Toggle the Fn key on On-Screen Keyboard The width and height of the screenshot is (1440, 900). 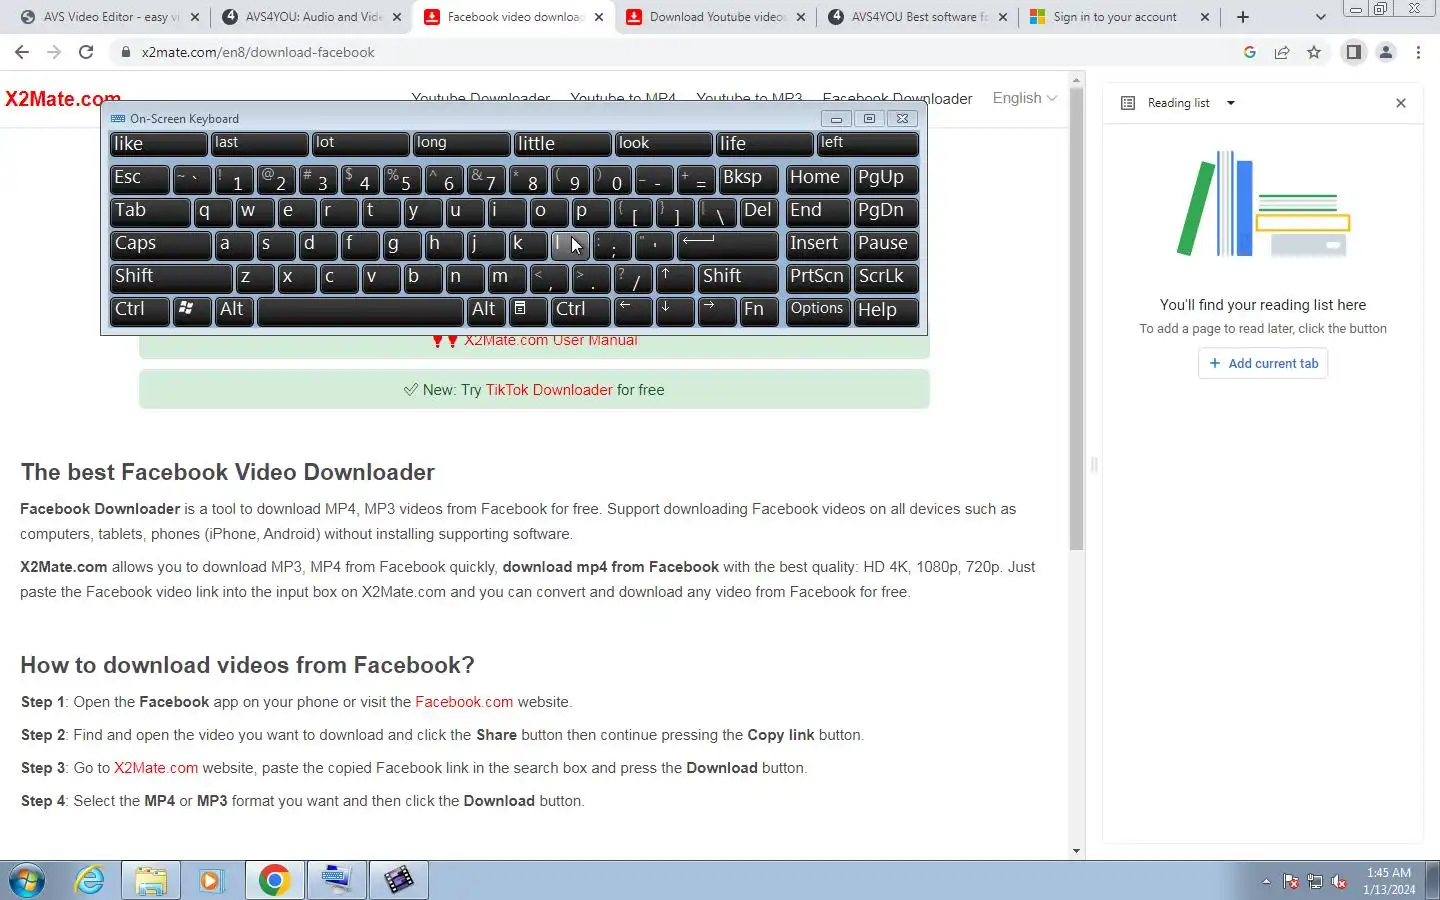tap(759, 311)
